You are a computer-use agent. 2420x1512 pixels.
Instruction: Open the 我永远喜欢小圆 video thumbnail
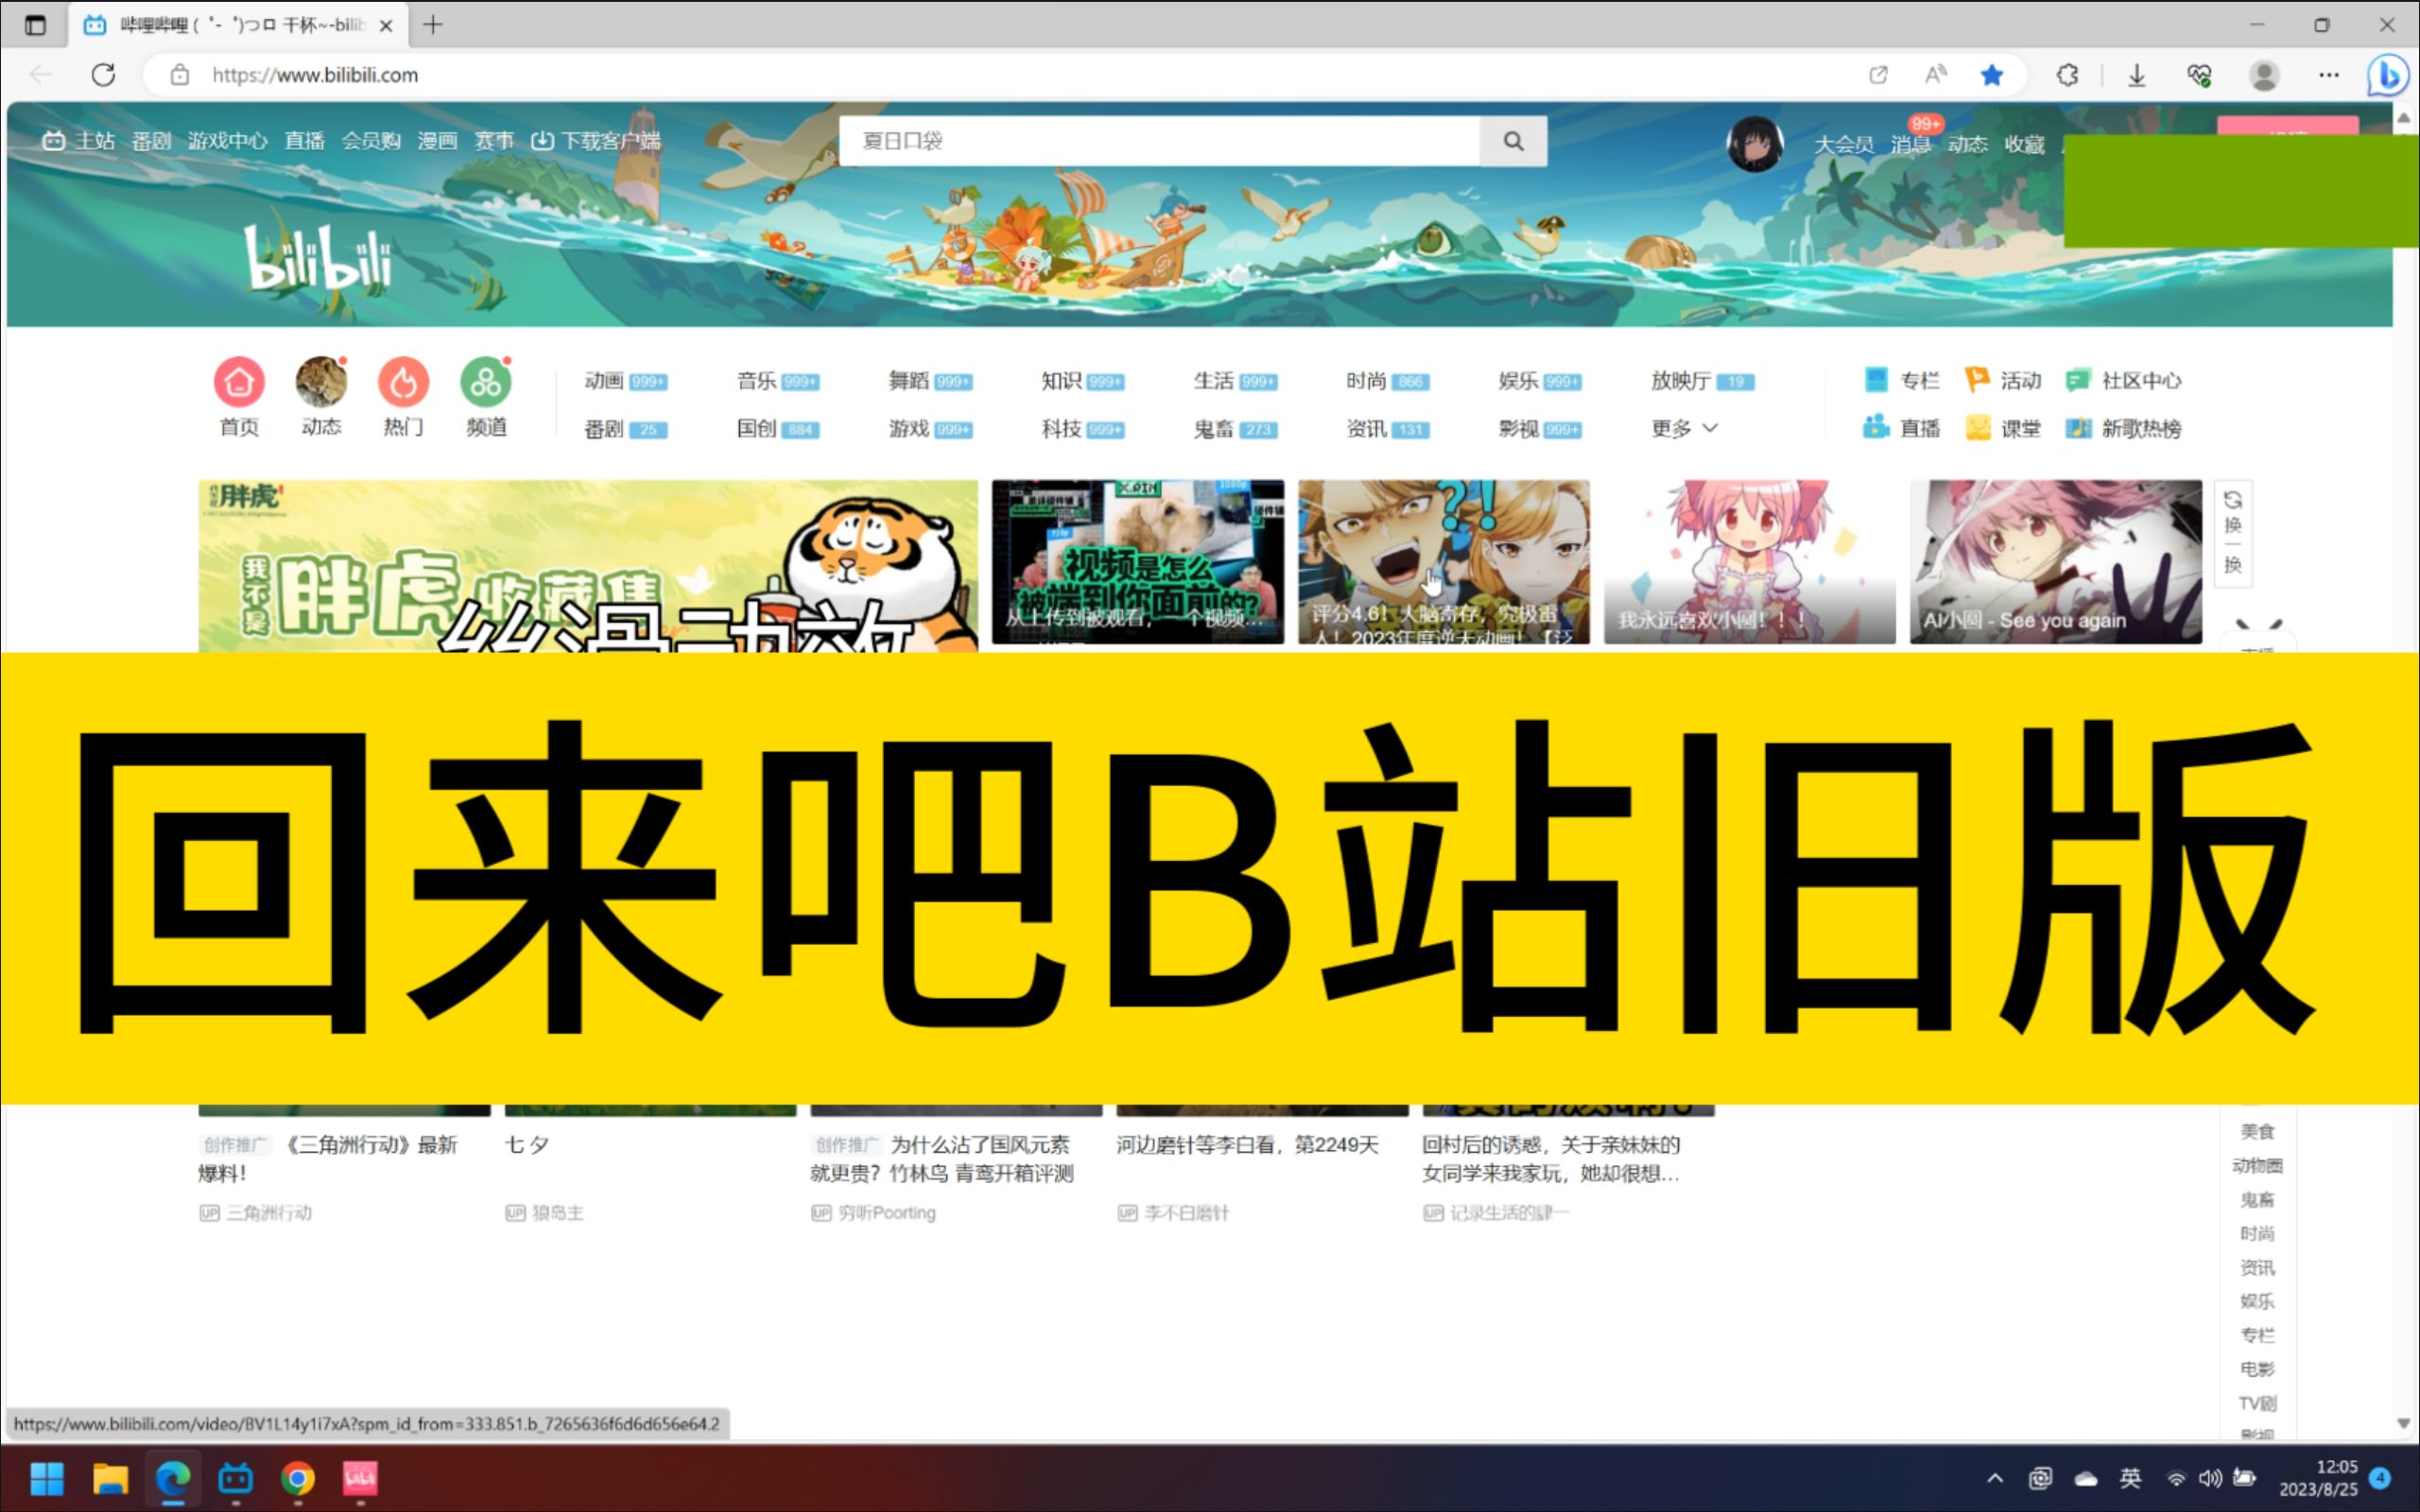click(1749, 562)
